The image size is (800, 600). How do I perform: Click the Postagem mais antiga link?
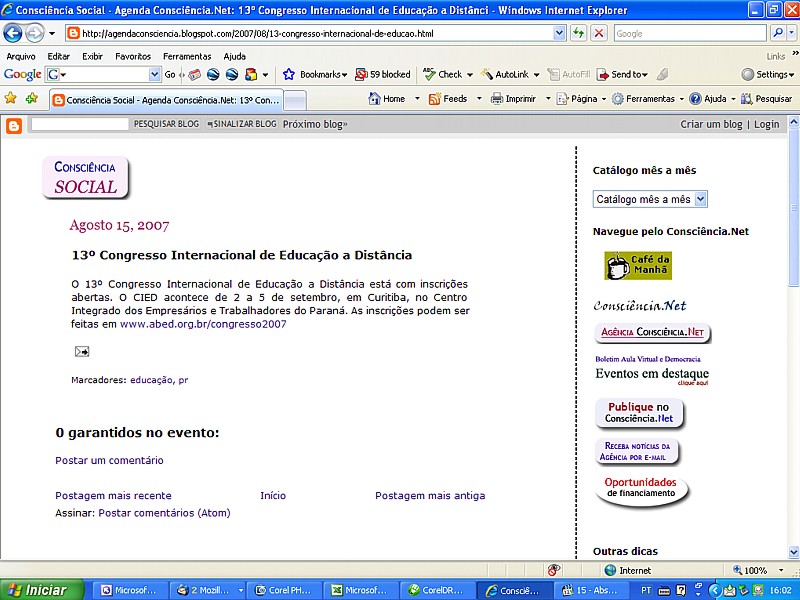pos(430,495)
